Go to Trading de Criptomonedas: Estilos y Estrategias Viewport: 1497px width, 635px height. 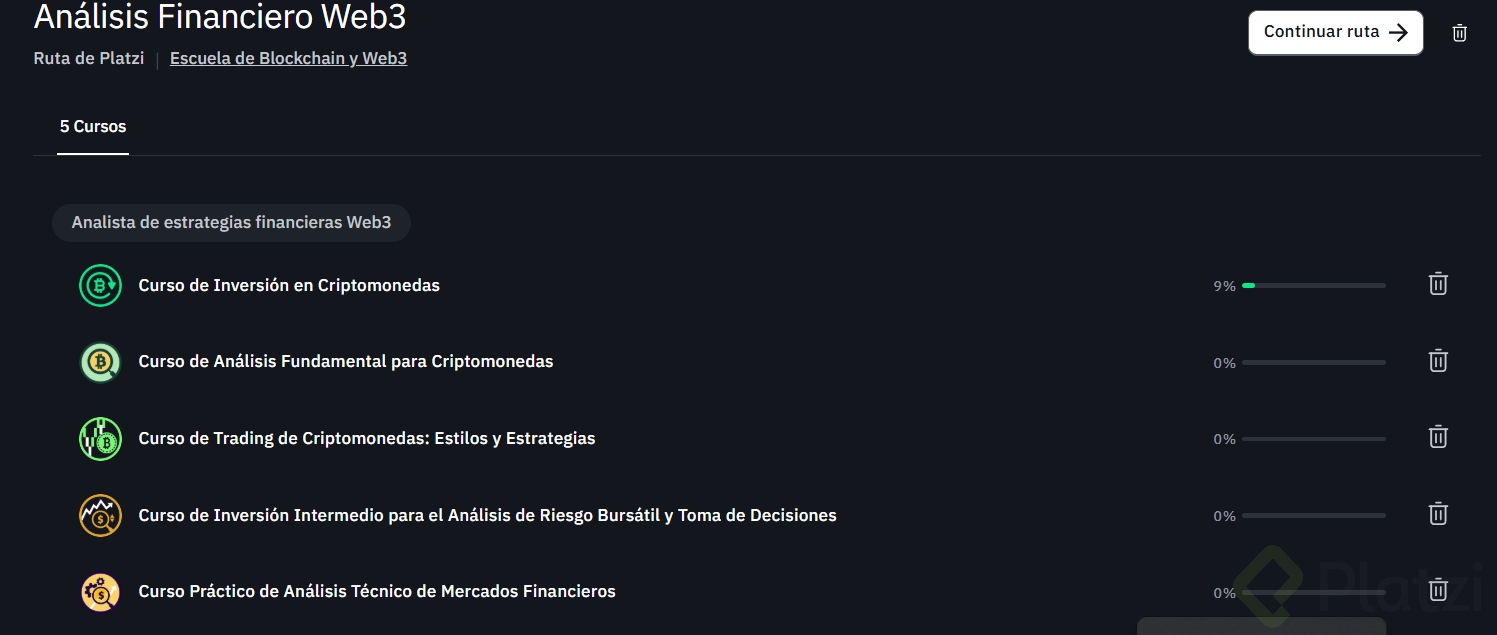366,439
